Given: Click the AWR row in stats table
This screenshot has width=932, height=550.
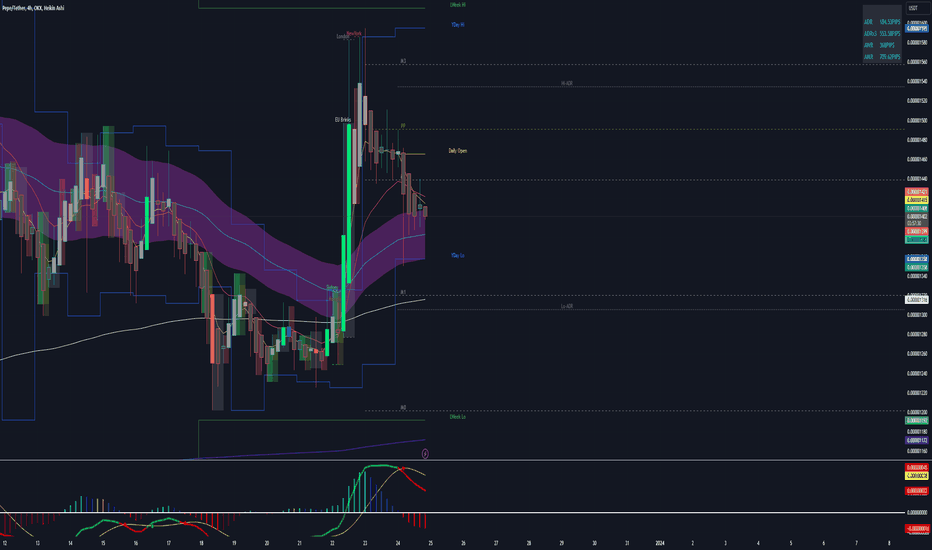Looking at the screenshot, I should [881, 45].
